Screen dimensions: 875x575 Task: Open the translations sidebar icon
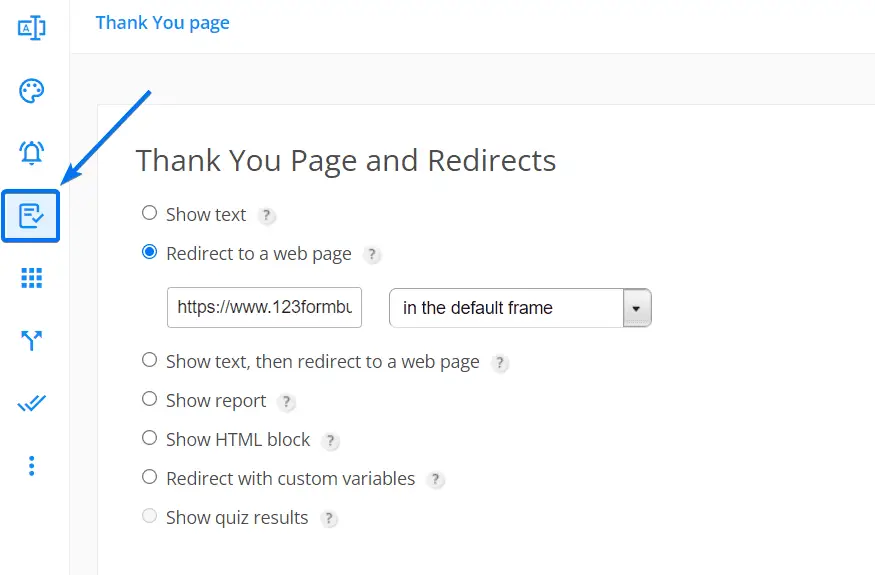pos(31,28)
